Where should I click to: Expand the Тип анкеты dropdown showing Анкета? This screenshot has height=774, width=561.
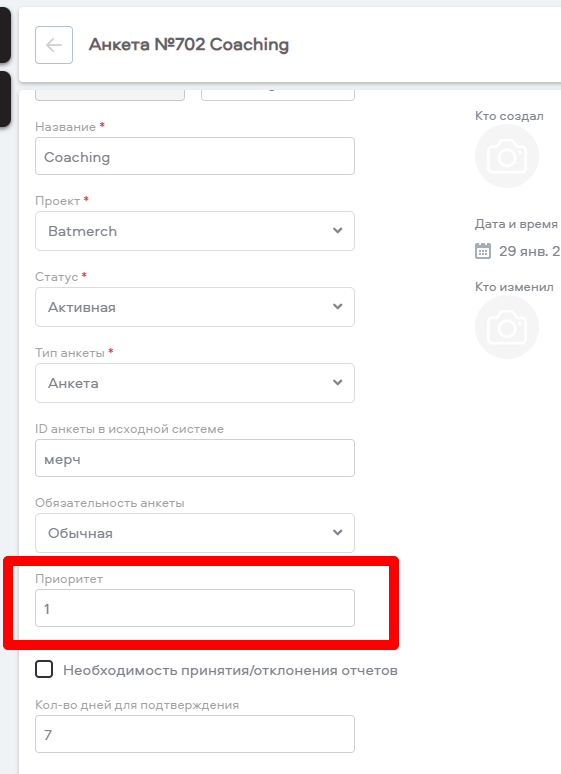(x=195, y=383)
